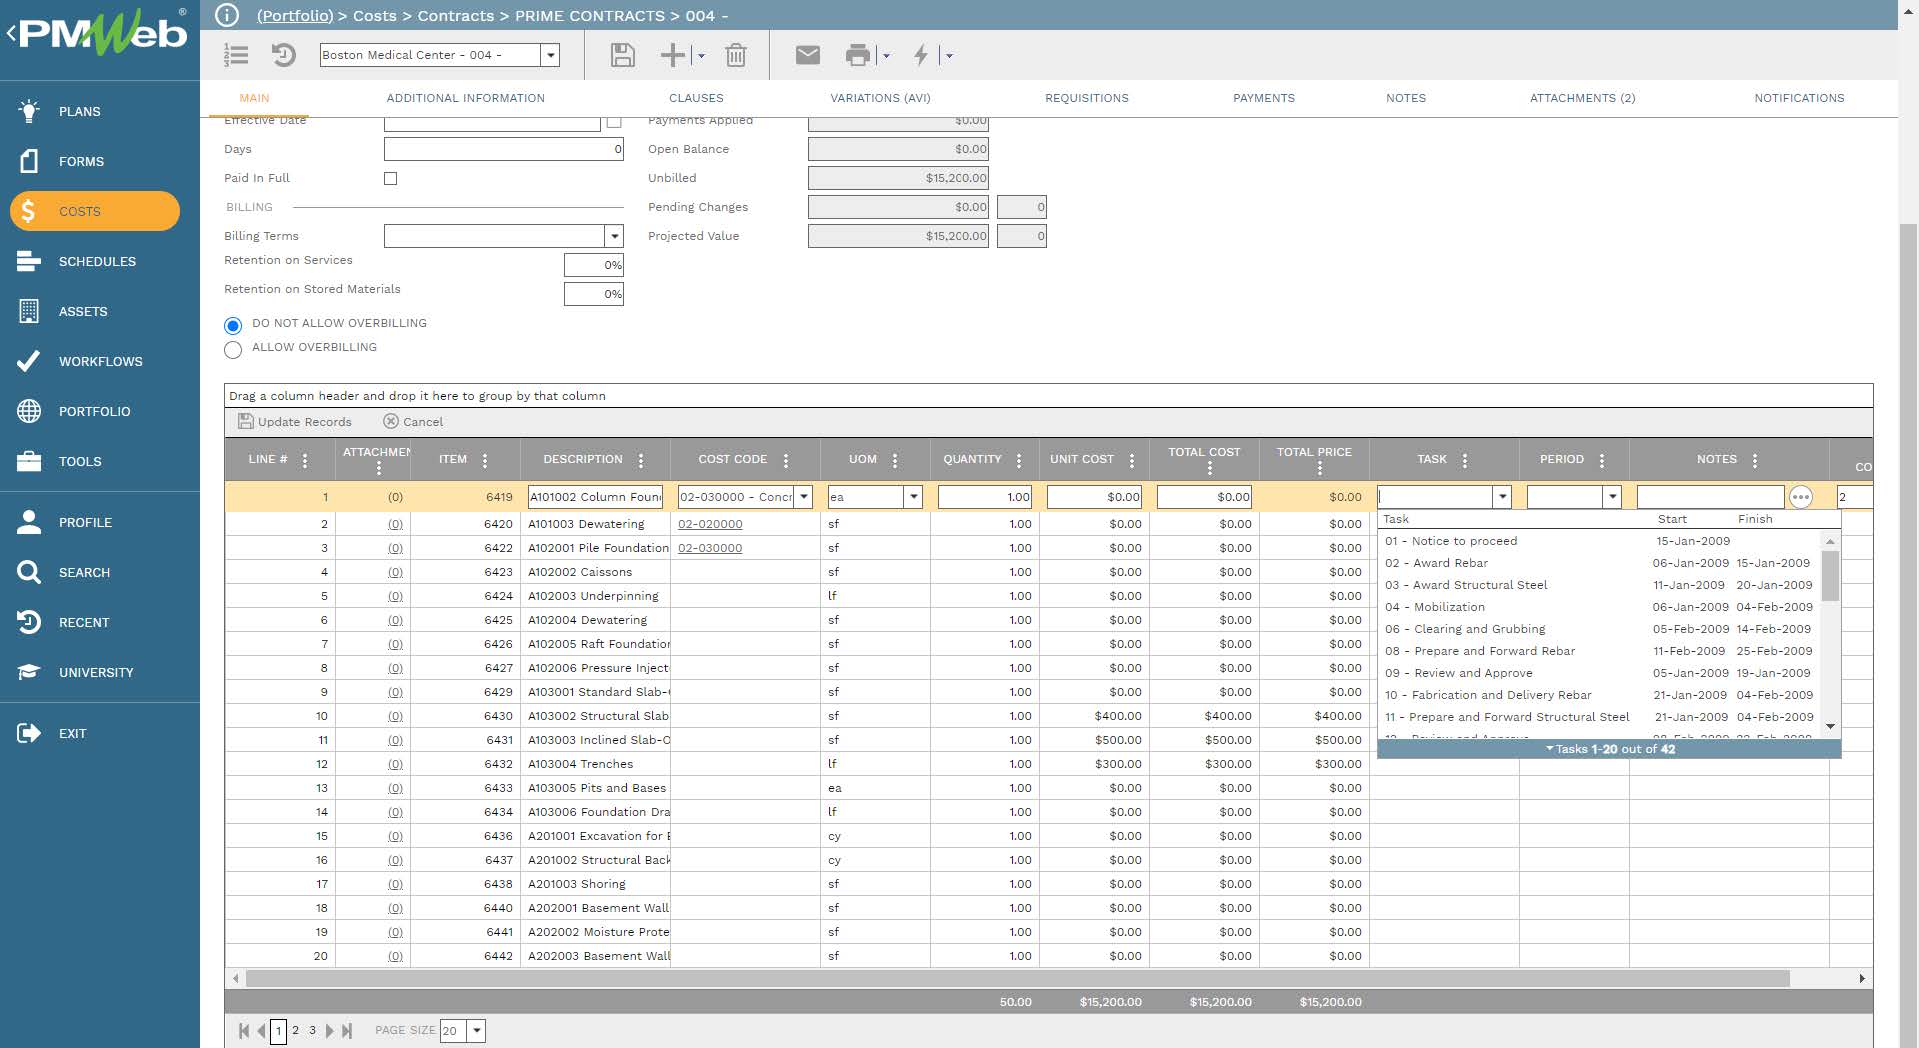Expand add new dropdown arrow
This screenshot has height=1048, width=1919.
701,56
